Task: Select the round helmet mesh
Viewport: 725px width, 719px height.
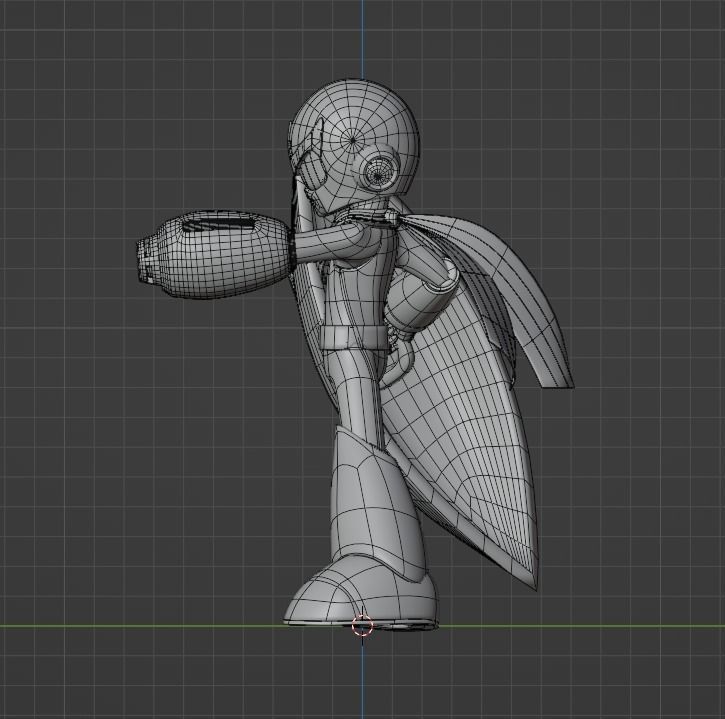Action: (354, 146)
